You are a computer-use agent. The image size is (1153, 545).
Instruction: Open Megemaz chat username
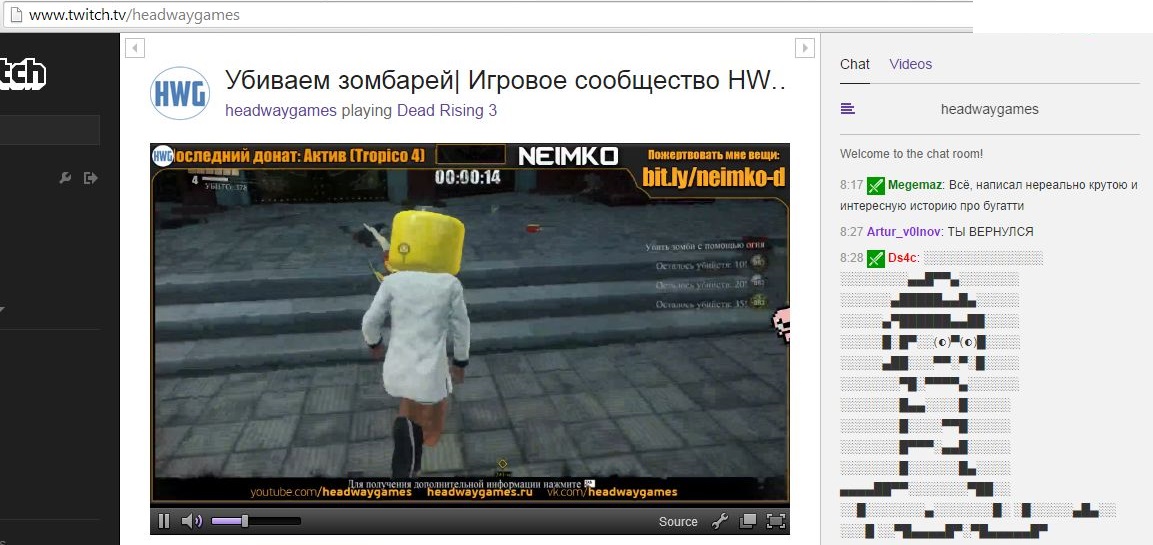915,185
